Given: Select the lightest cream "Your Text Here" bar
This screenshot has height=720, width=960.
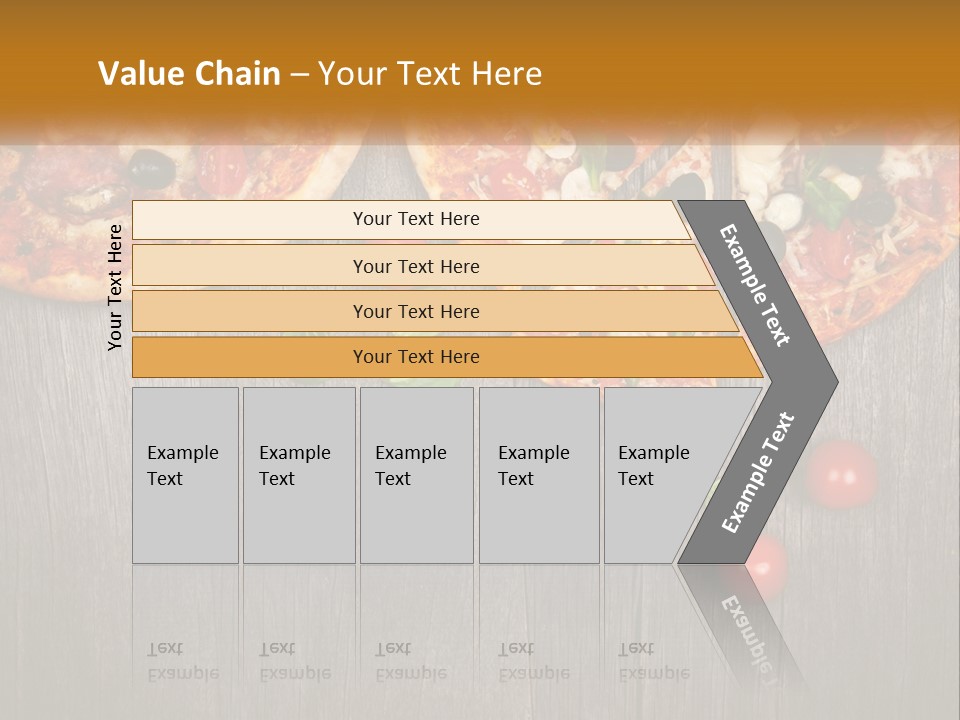Looking at the screenshot, I should [x=415, y=219].
